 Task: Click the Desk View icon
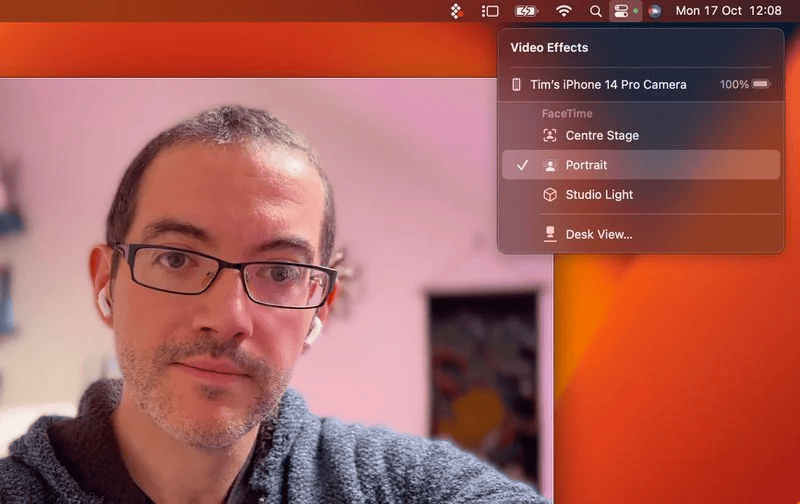[x=550, y=234]
